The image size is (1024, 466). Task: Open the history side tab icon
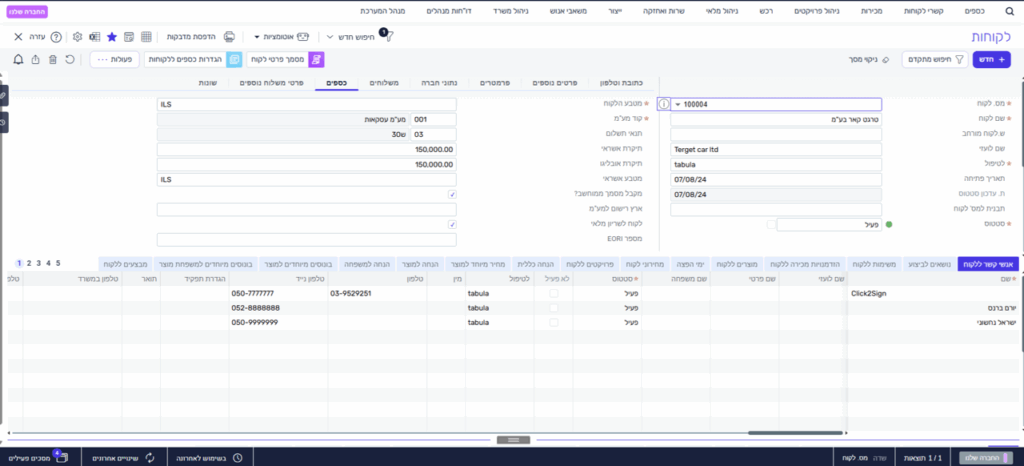click(4, 122)
